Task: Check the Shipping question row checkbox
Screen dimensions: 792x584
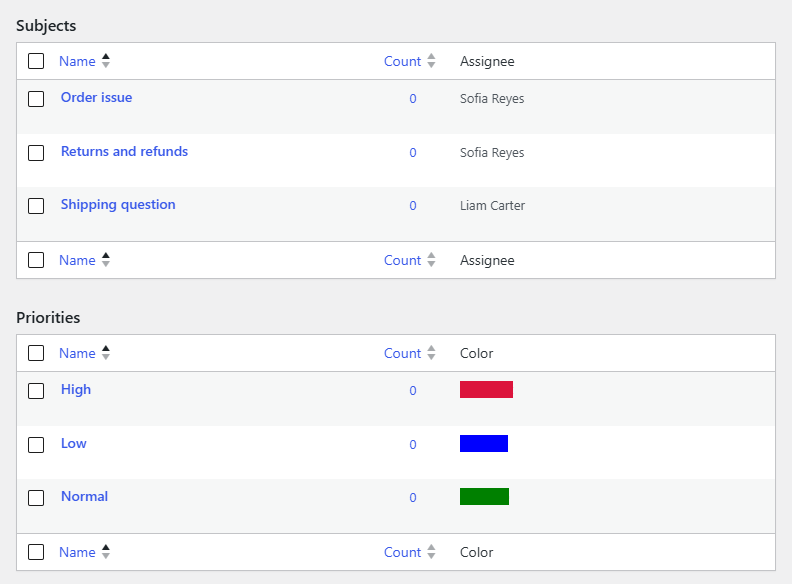Action: tap(36, 206)
